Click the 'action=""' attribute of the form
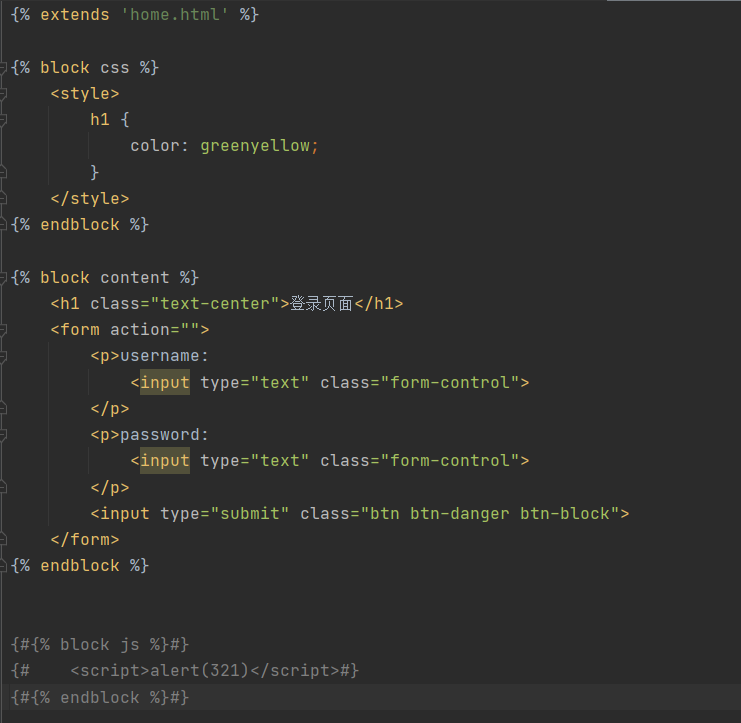 (x=155, y=329)
